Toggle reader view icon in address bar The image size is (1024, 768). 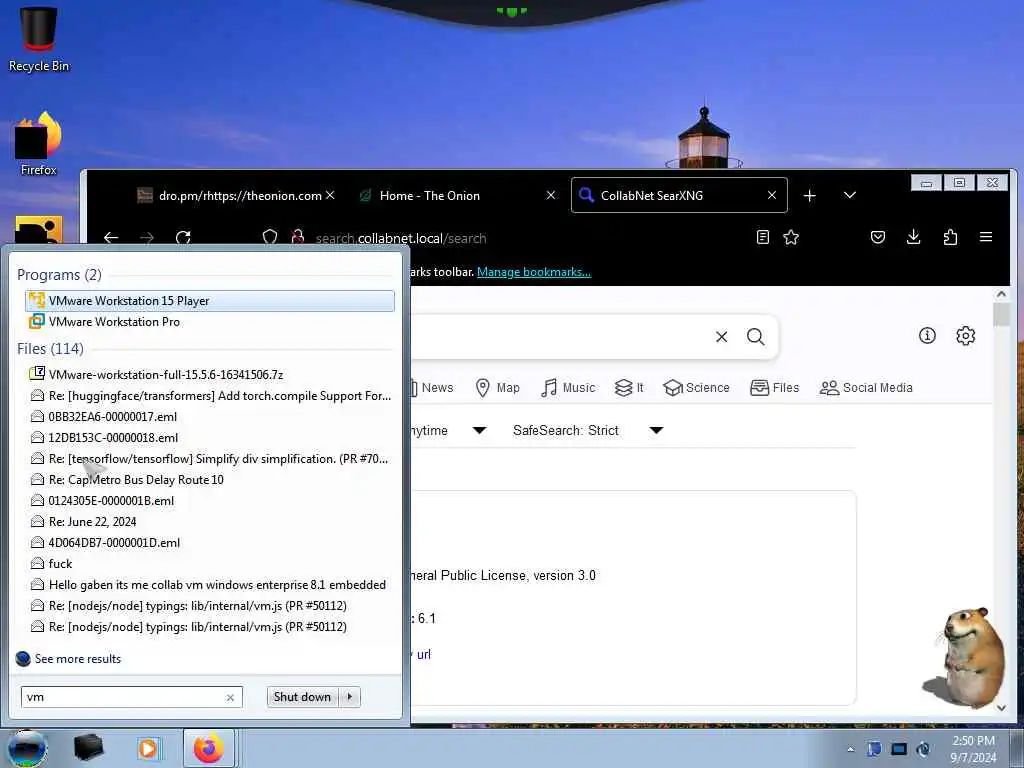click(762, 237)
